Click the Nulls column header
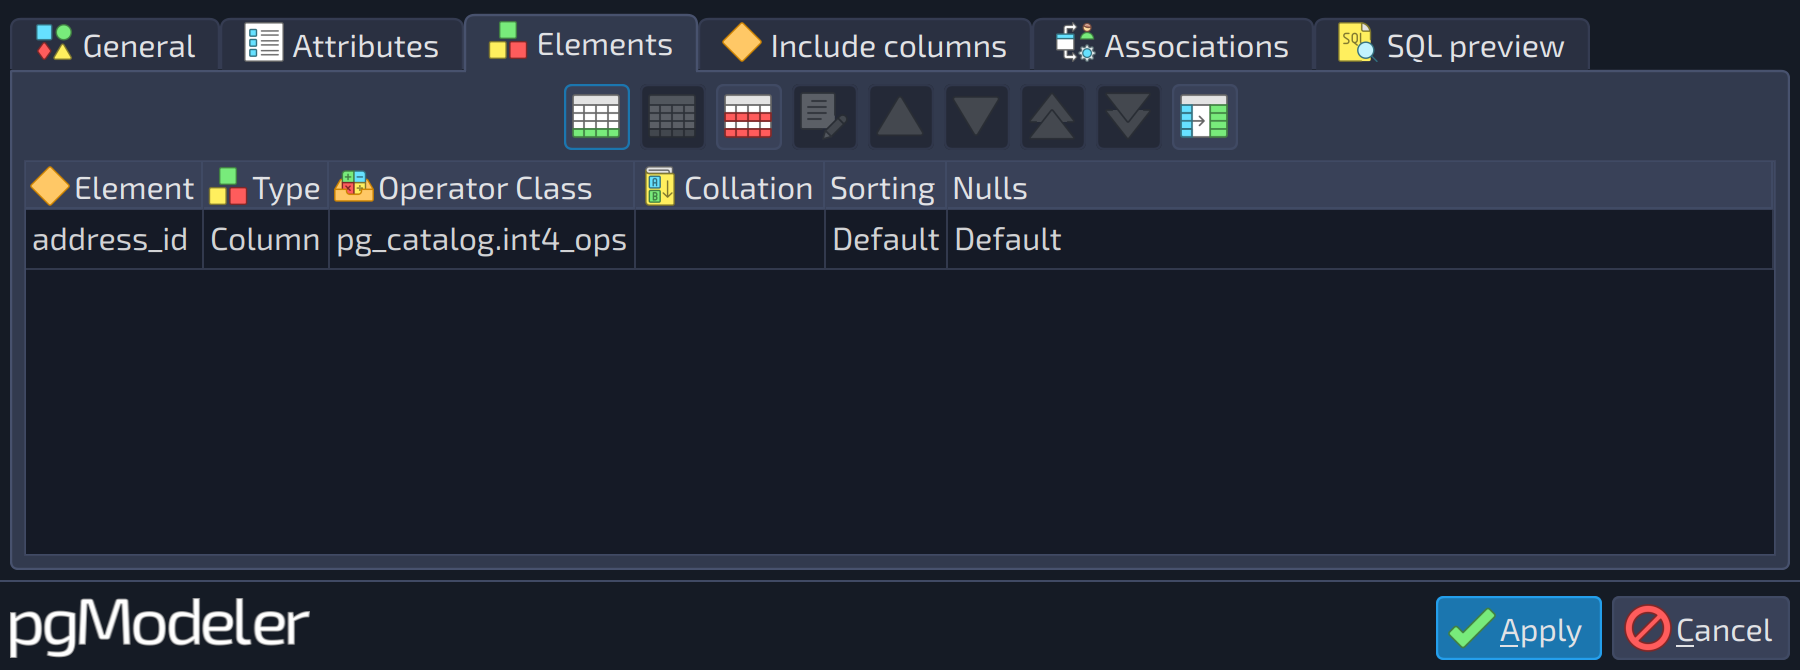The image size is (1800, 670). point(1360,187)
